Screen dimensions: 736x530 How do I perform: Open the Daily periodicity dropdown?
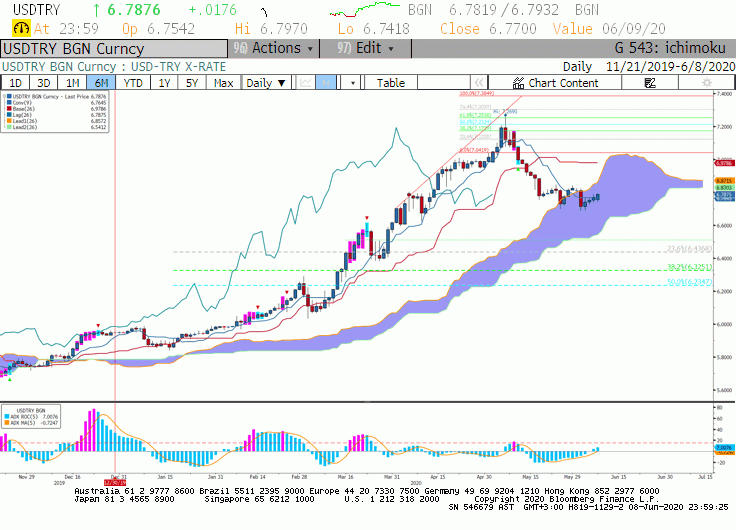click(x=266, y=83)
